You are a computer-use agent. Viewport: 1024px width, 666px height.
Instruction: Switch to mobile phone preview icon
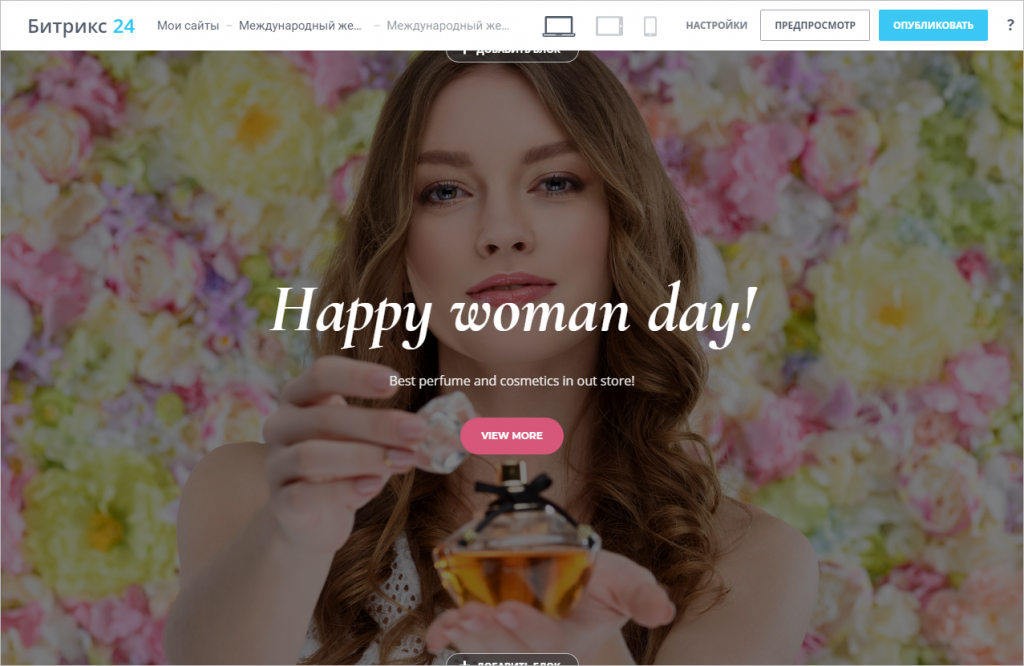650,26
